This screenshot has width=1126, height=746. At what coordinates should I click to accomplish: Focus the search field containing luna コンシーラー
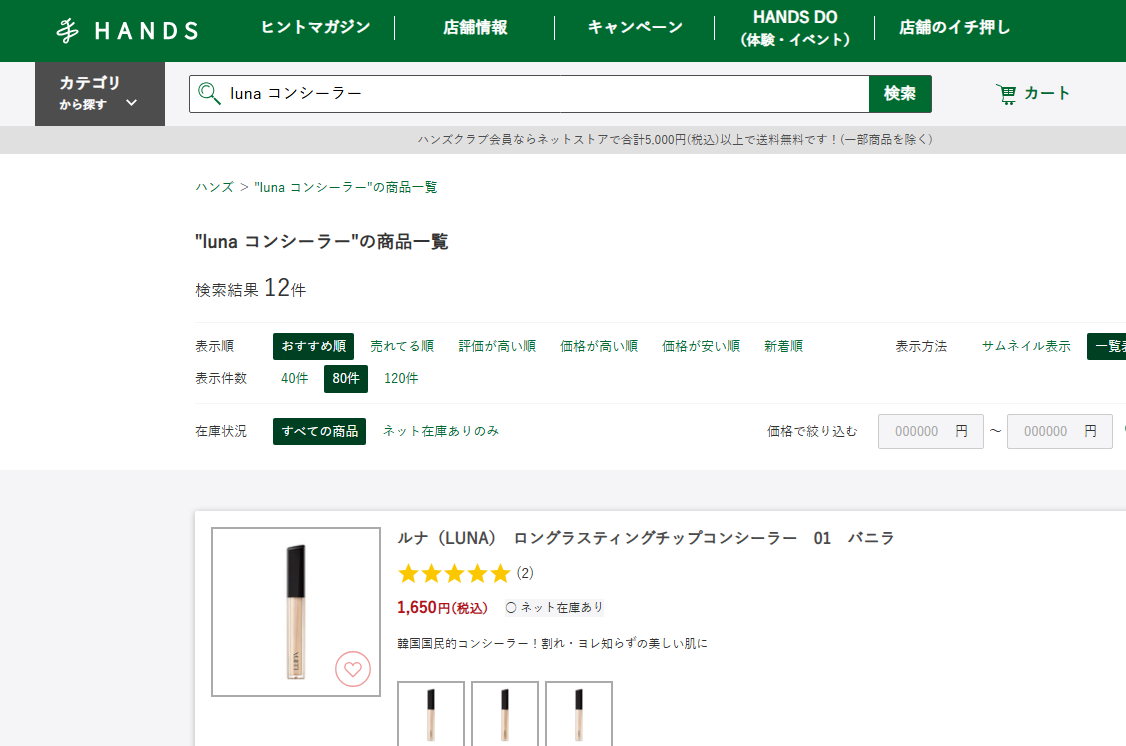coord(529,93)
